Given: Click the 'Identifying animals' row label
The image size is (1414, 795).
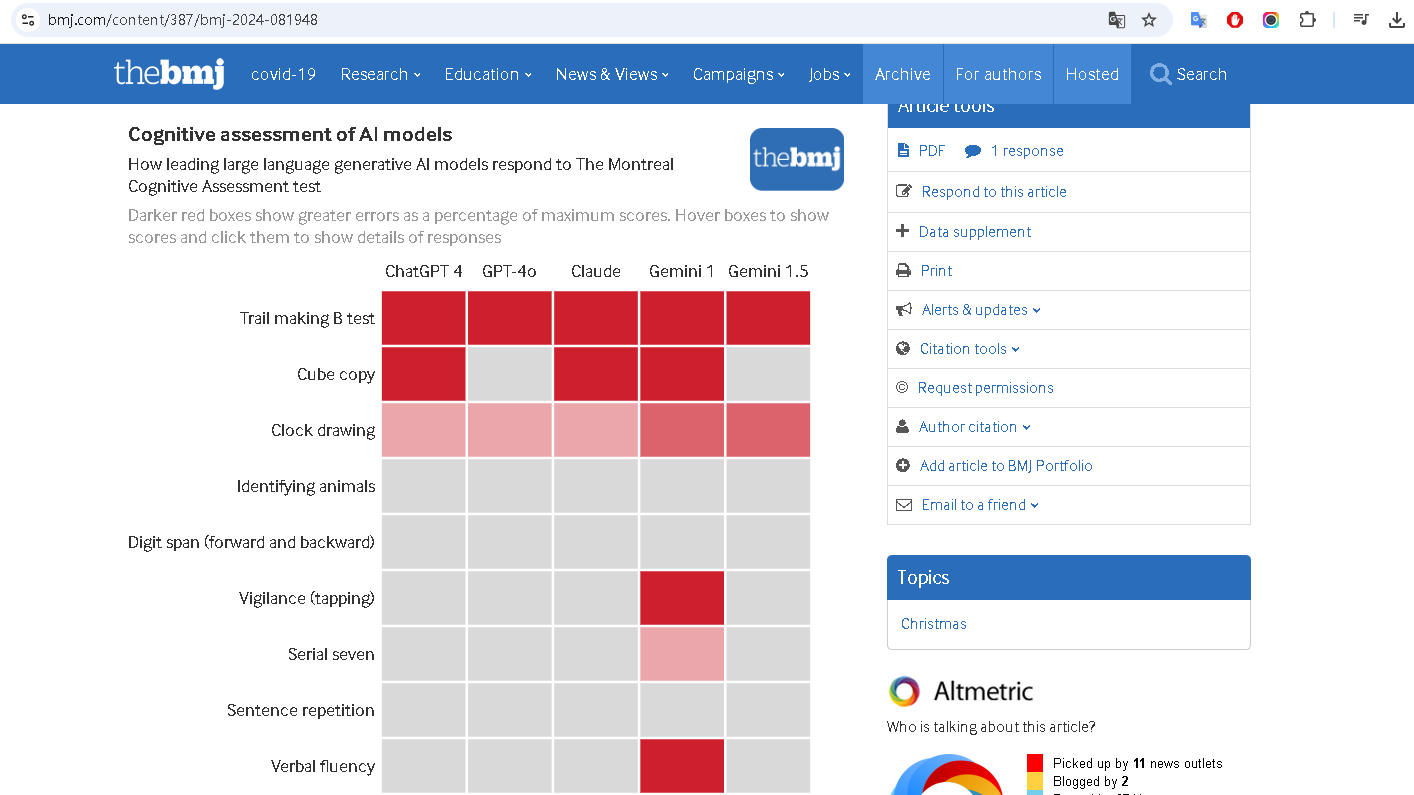Looking at the screenshot, I should pos(306,486).
